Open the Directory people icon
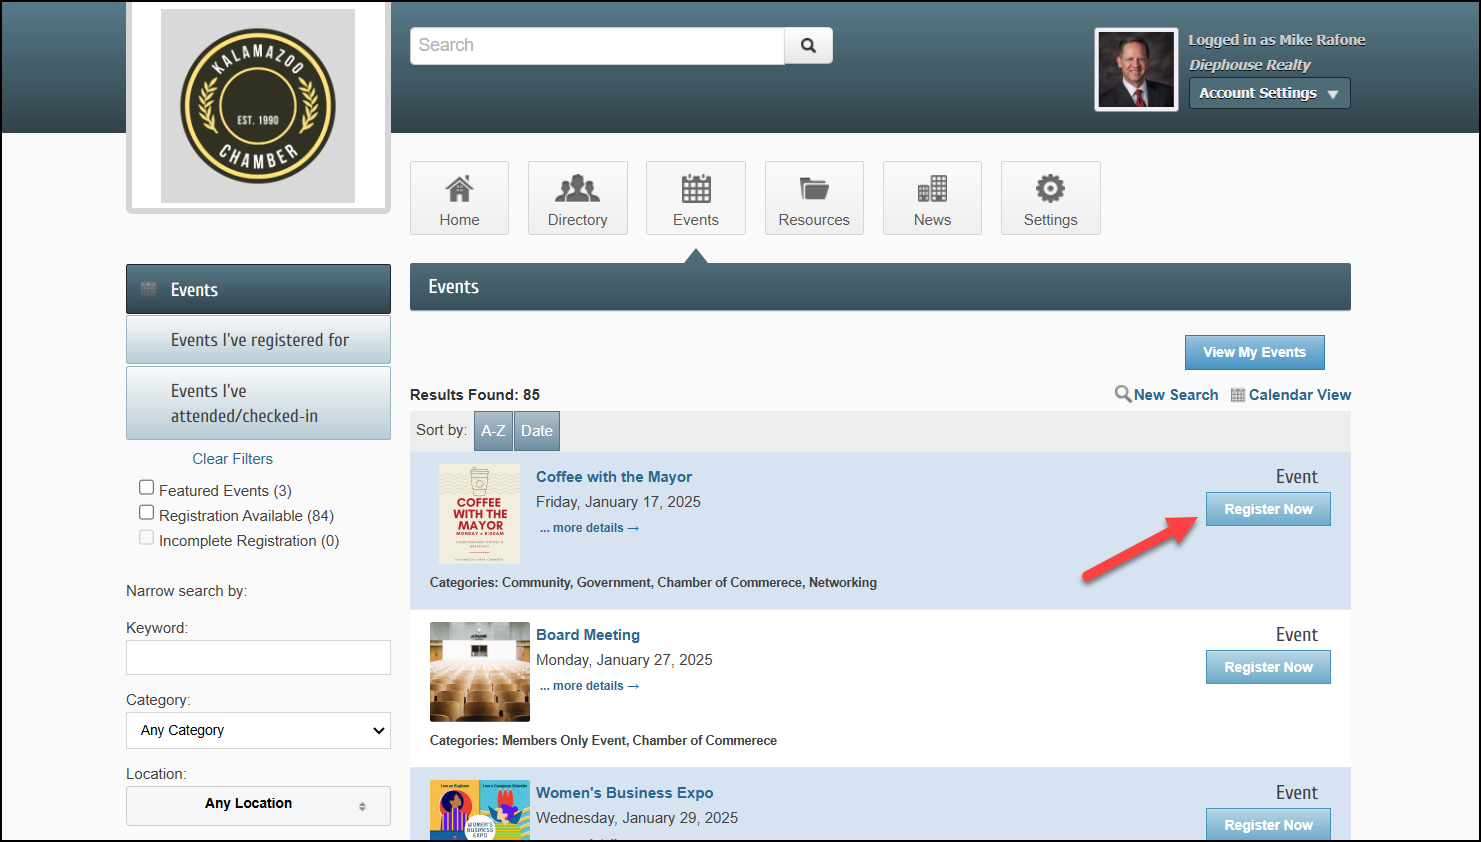 577,189
